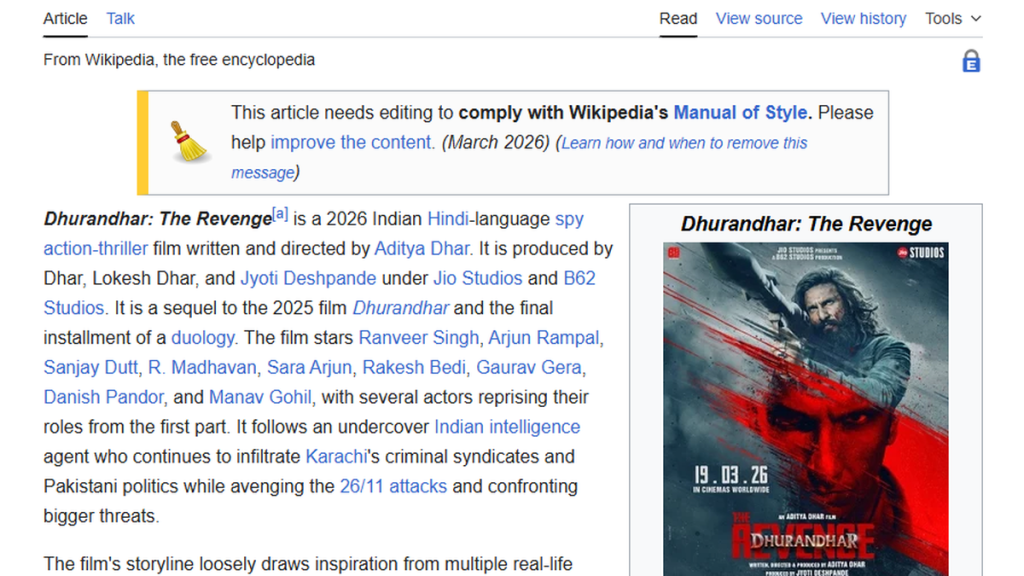This screenshot has height=576, width=1024.
Task: Click the 26/11 attacks link
Action: coord(395,486)
